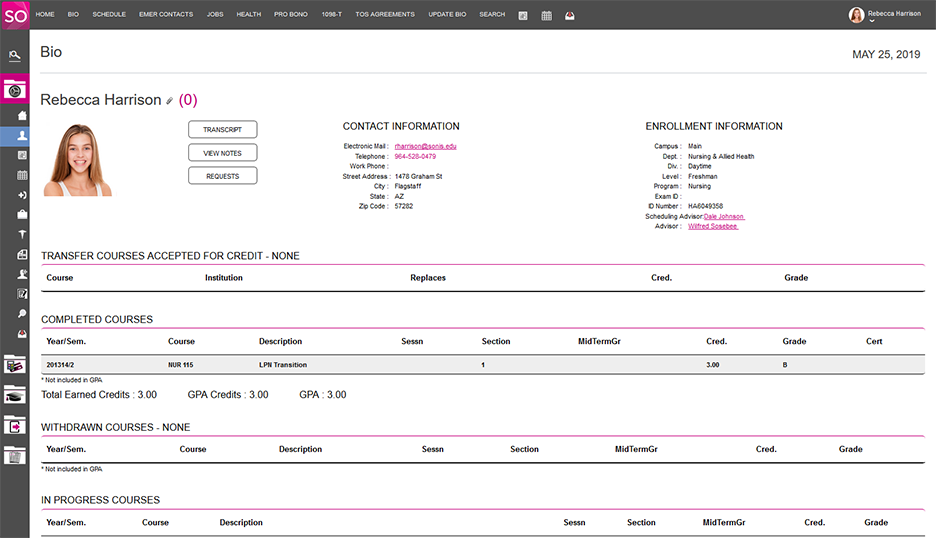Click the Transcript button
The height and width of the screenshot is (538, 936).
click(x=222, y=130)
